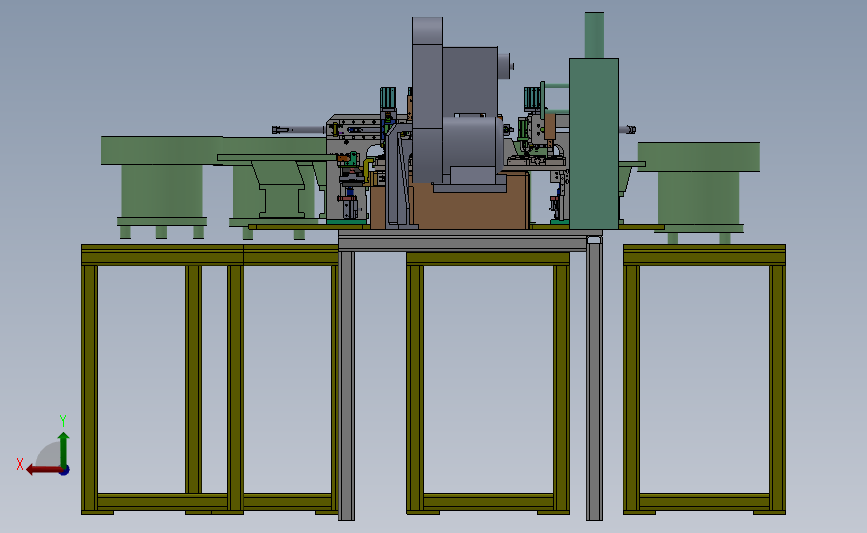Select the far-right green bowl feeder

click(x=699, y=191)
